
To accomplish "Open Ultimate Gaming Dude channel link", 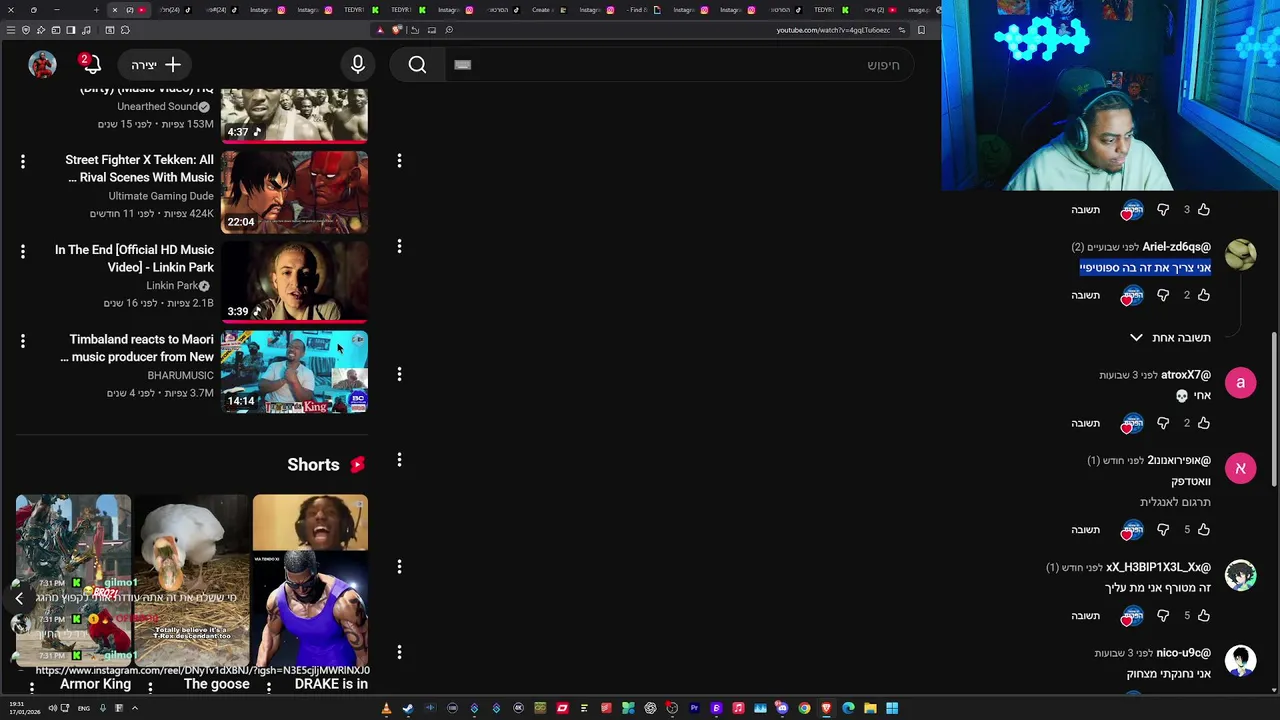I will pyautogui.click(x=161, y=196).
